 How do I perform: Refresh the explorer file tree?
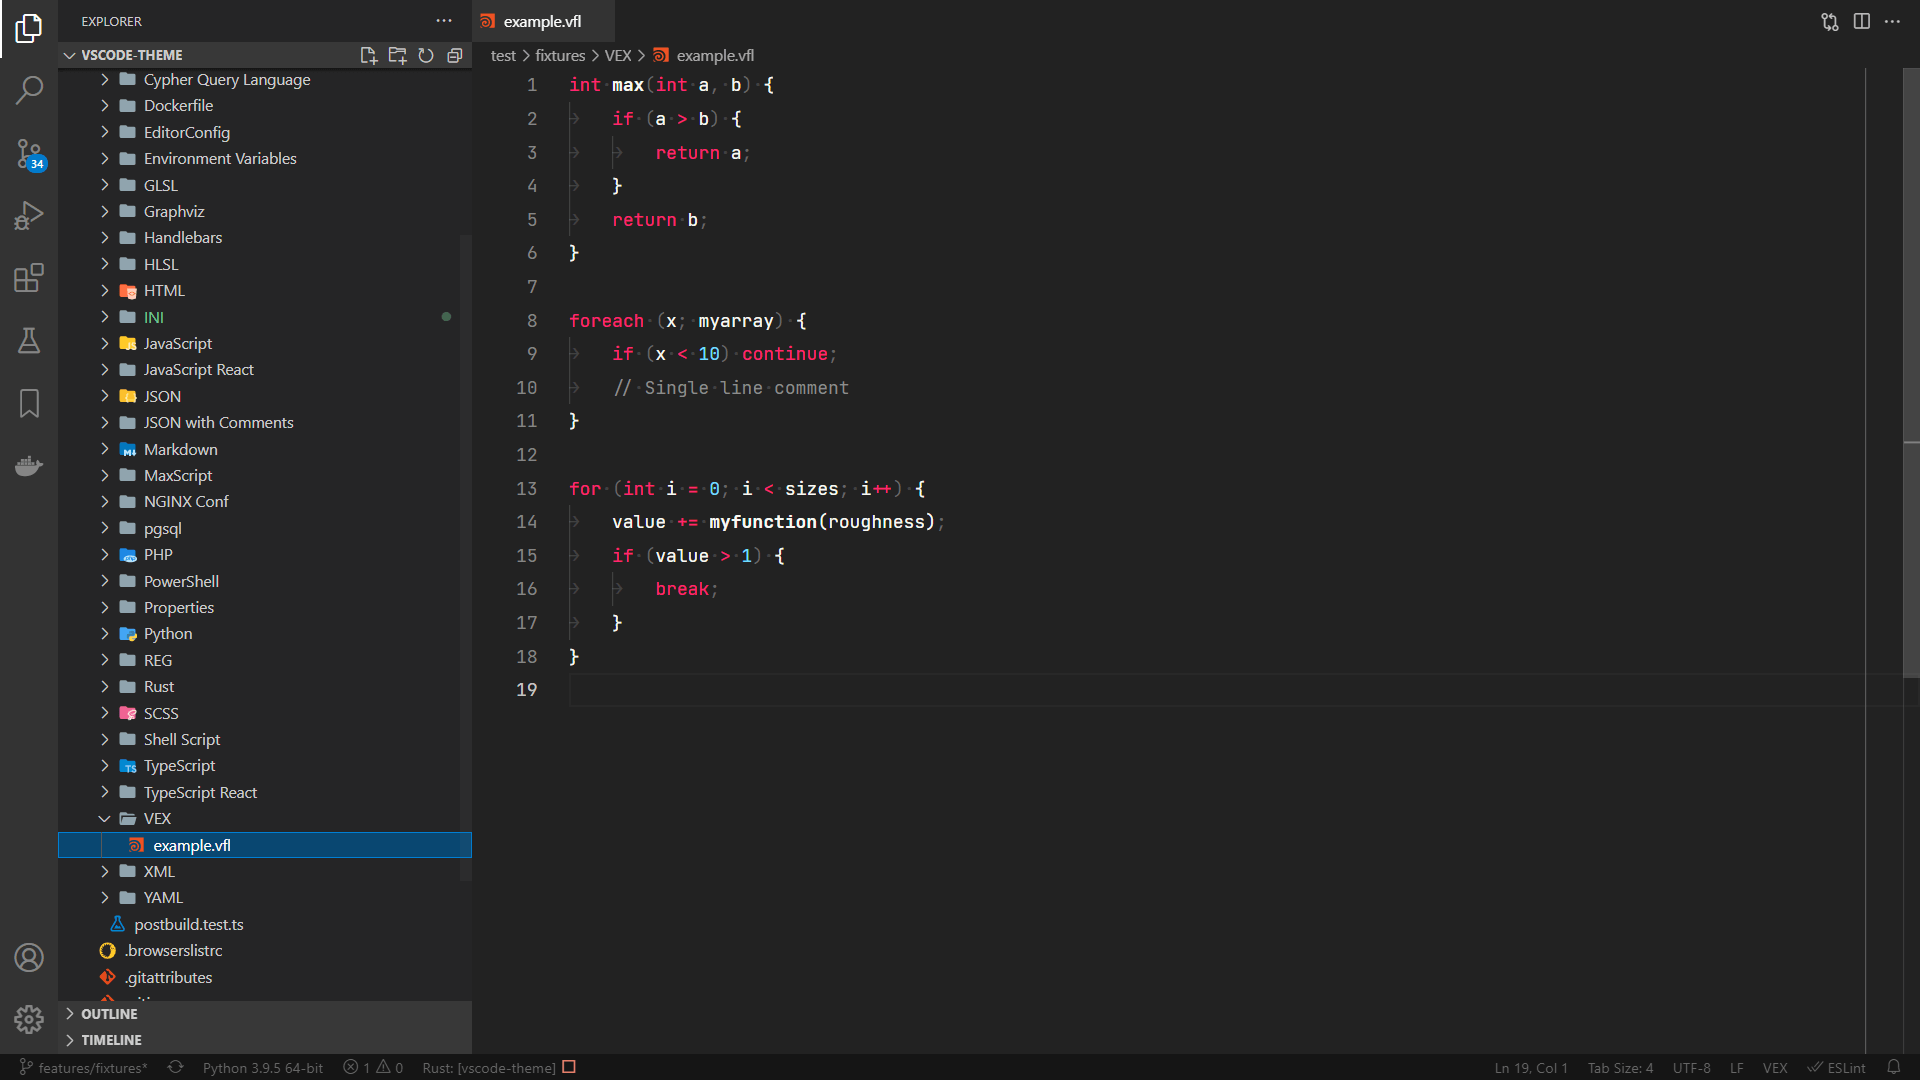(426, 55)
